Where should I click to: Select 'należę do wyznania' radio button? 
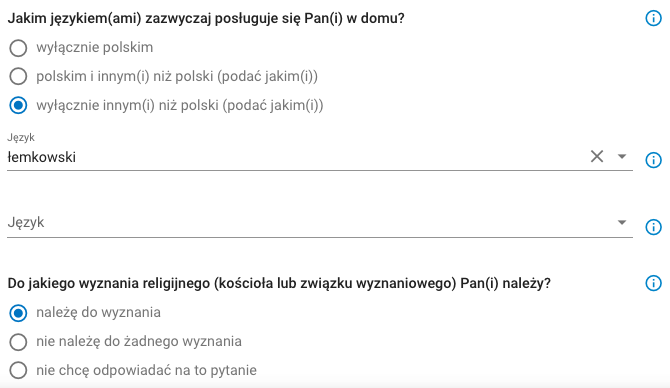[x=18, y=313]
